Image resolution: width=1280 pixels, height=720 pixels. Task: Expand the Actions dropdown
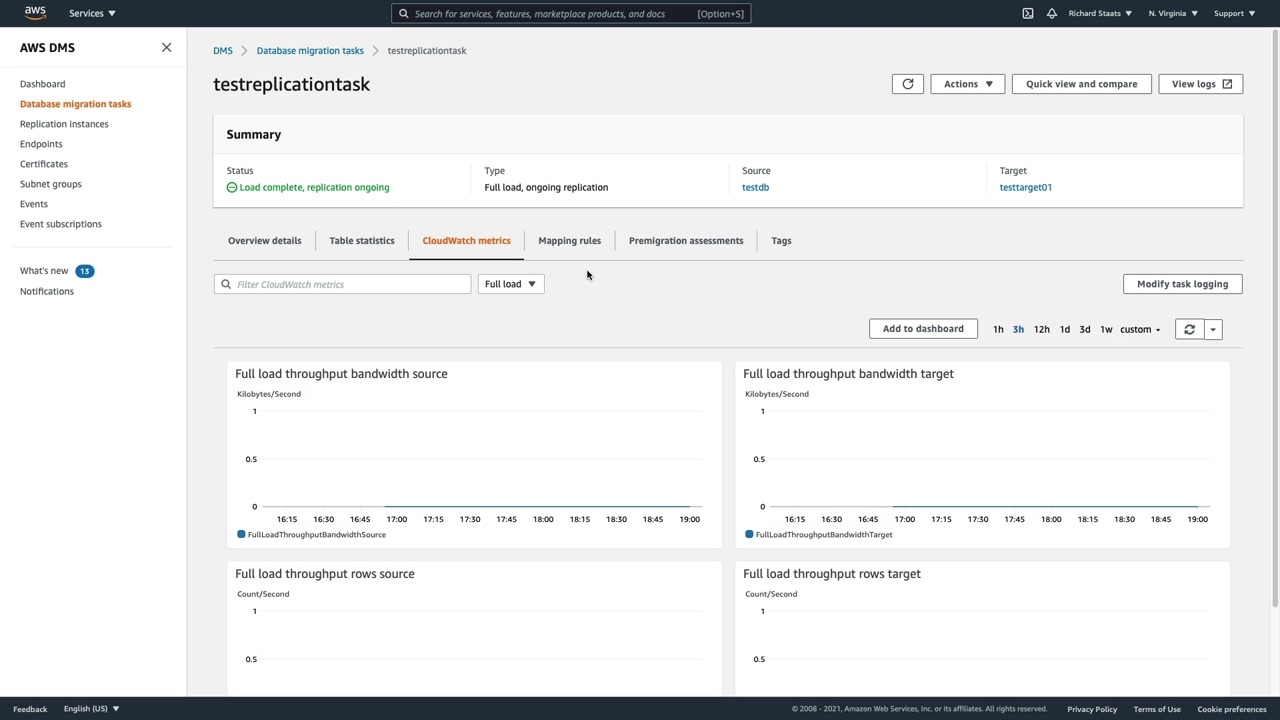click(968, 84)
